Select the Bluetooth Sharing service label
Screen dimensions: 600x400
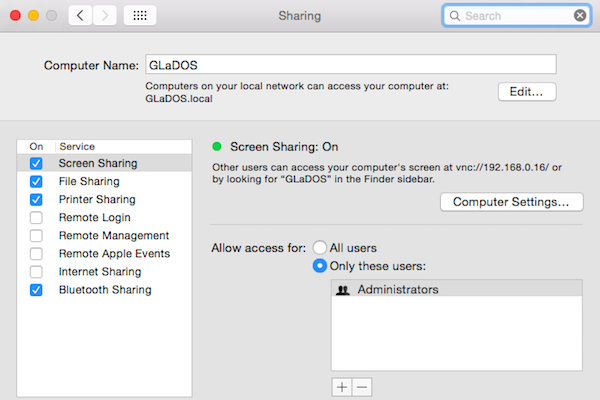(x=105, y=290)
